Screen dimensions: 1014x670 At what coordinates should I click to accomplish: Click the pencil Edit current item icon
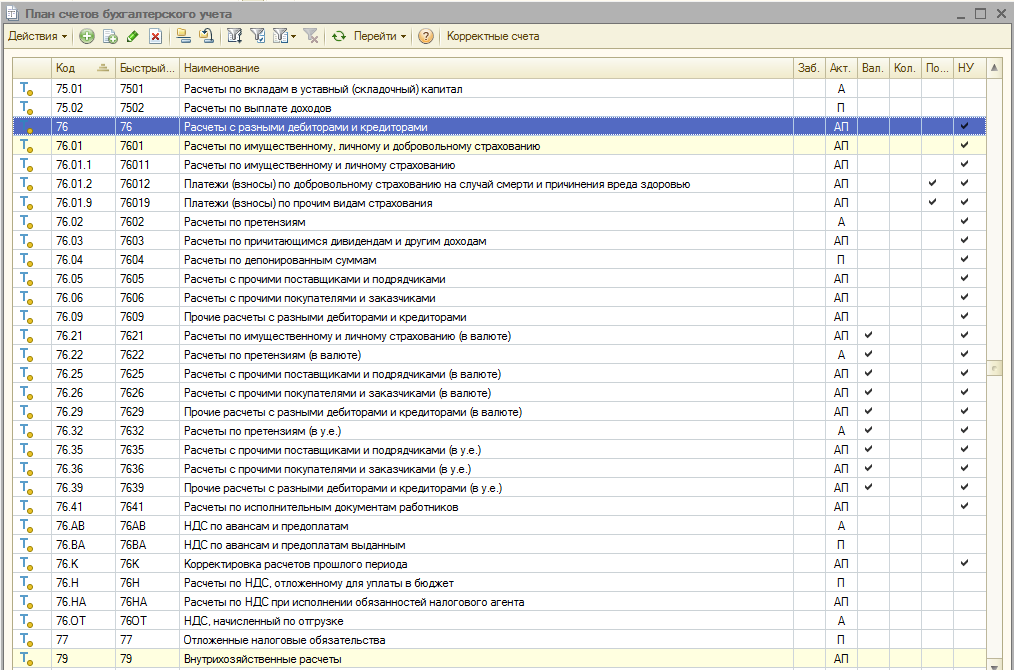[132, 37]
